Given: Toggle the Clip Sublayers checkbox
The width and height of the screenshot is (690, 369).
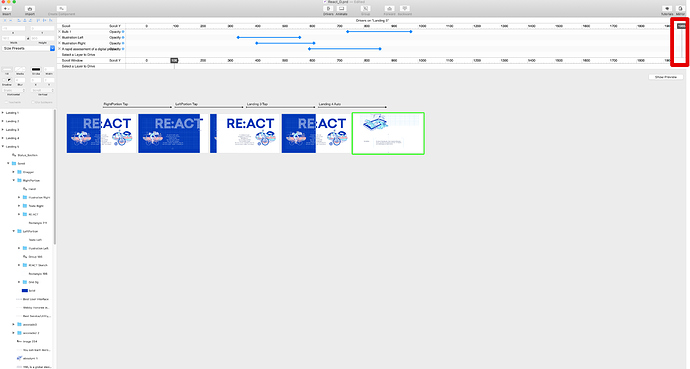Looking at the screenshot, I should pos(33,102).
